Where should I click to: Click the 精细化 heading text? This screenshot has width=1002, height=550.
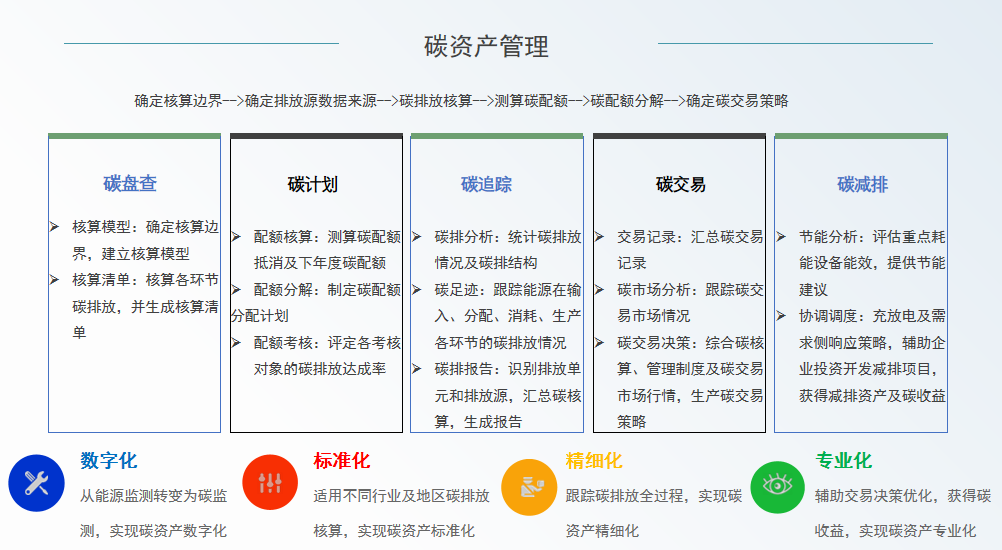(x=594, y=461)
